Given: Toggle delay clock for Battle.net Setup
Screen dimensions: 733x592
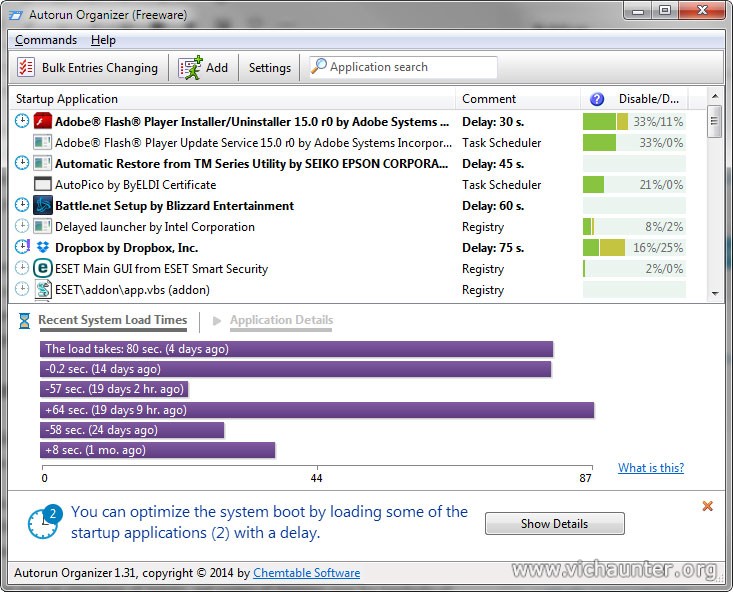Looking at the screenshot, I should pyautogui.click(x=22, y=205).
